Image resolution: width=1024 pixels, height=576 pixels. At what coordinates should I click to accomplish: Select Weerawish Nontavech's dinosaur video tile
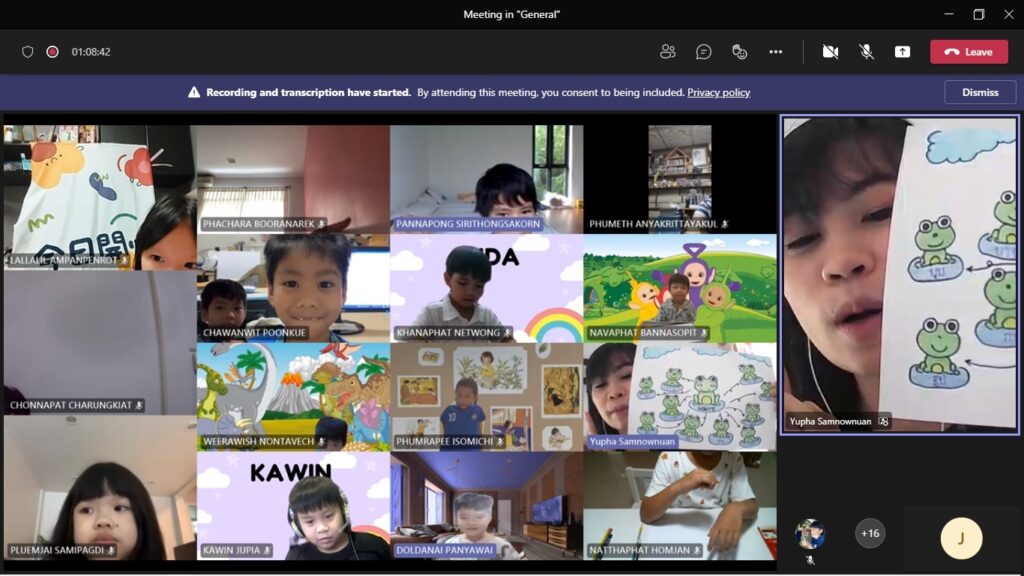[x=293, y=396]
